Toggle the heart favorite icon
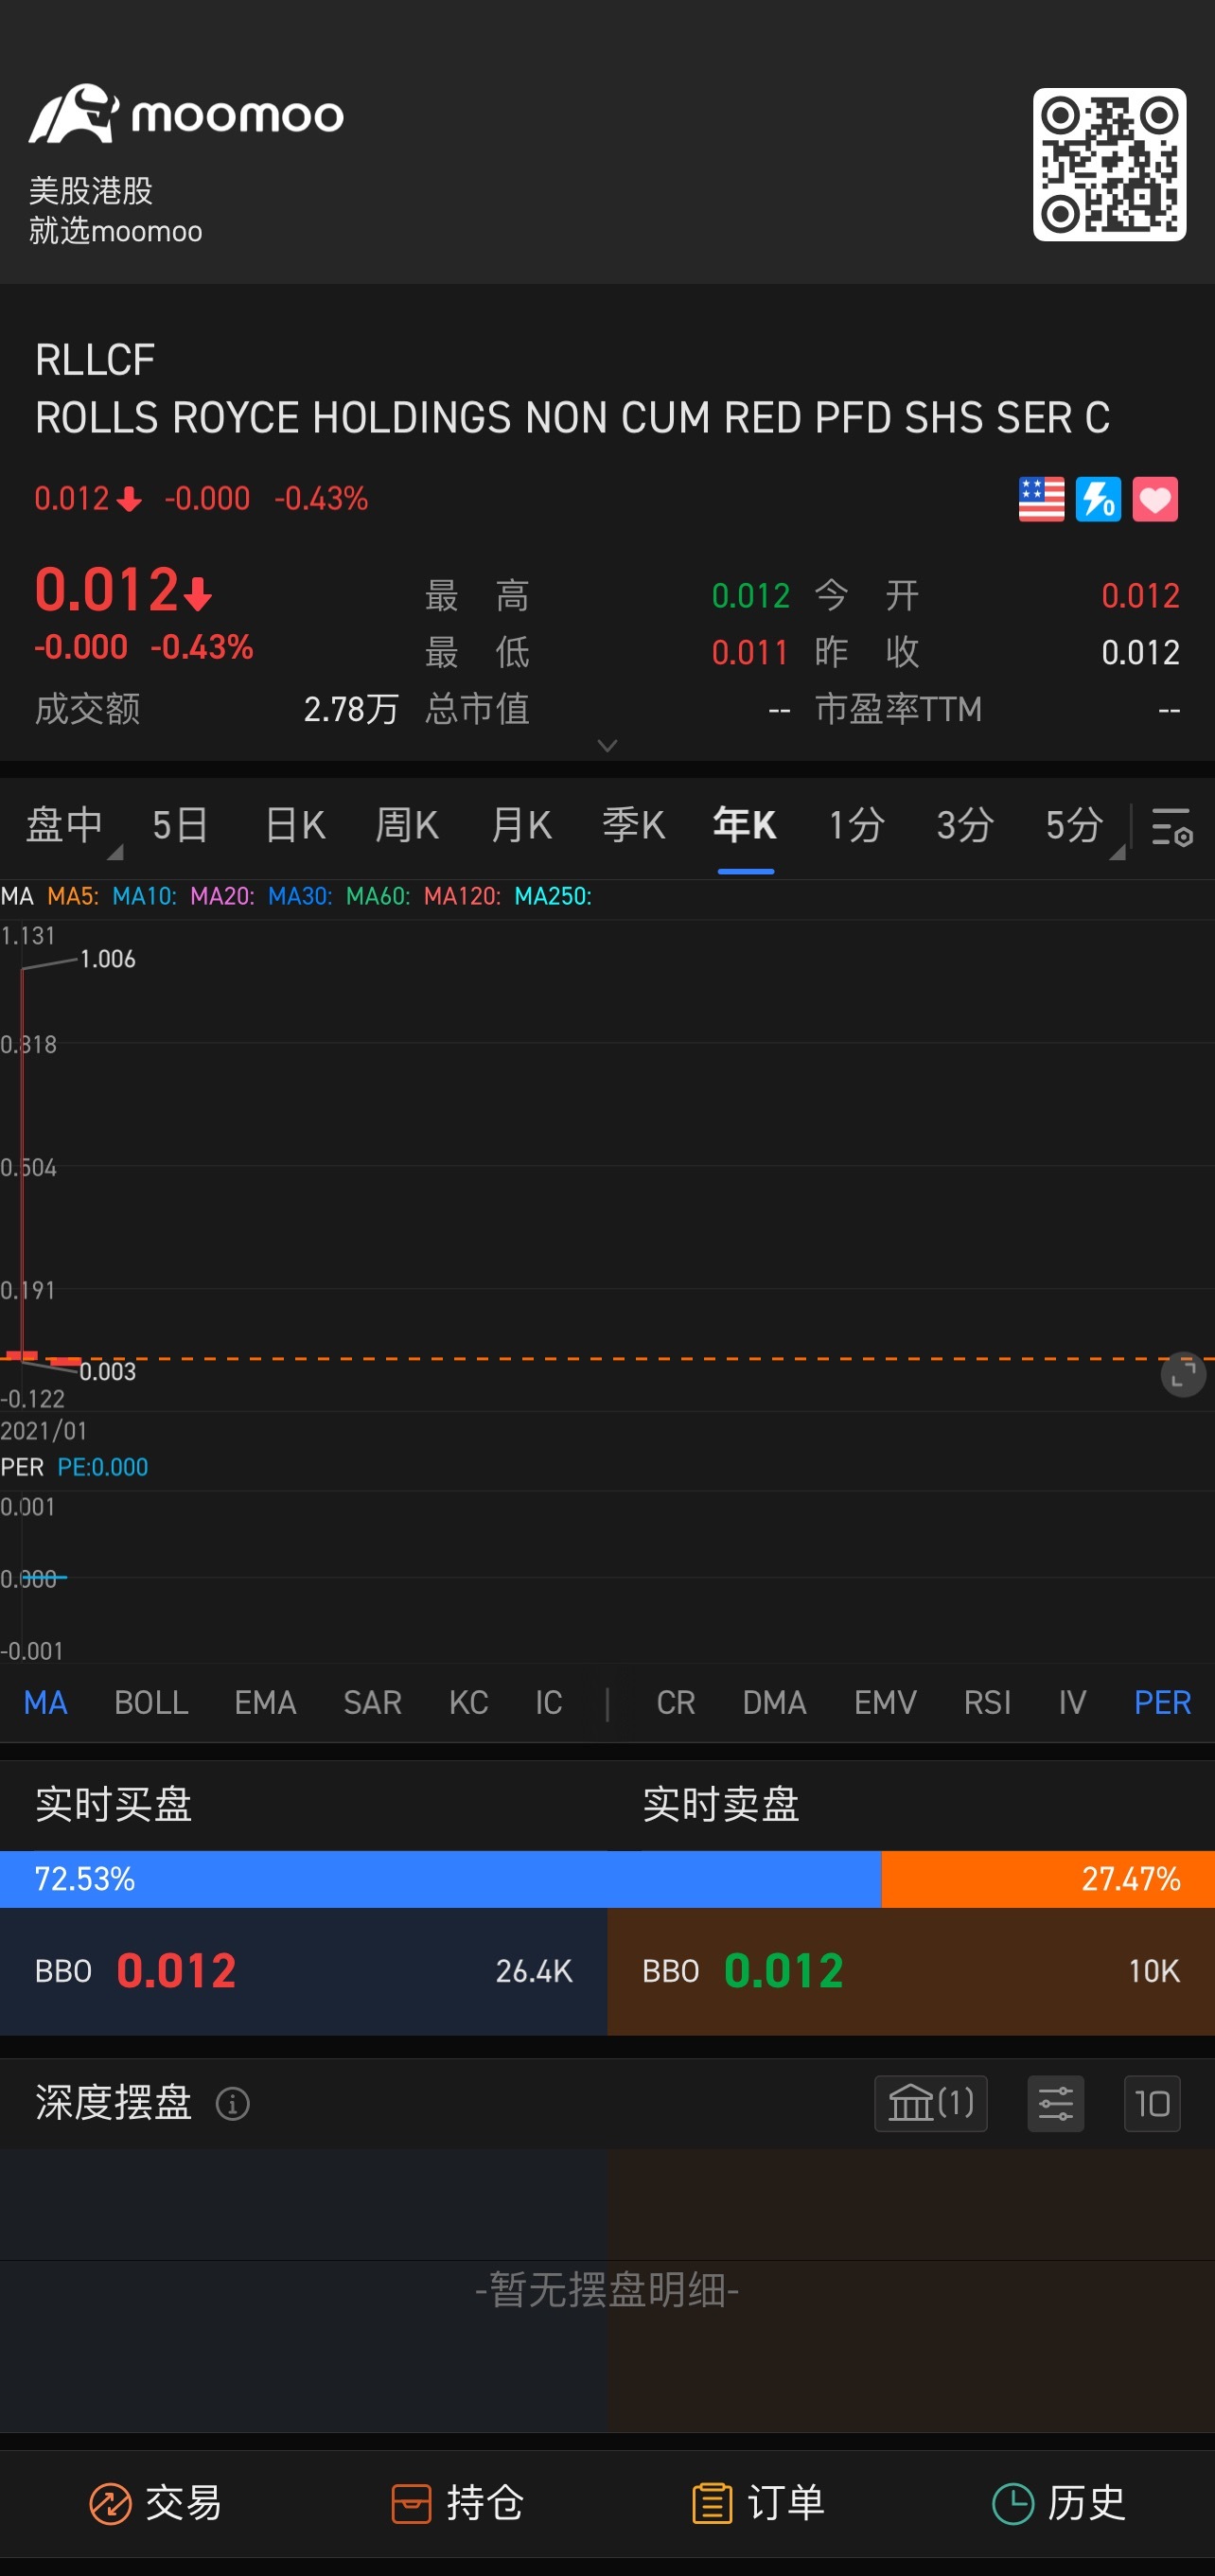 pos(1155,499)
